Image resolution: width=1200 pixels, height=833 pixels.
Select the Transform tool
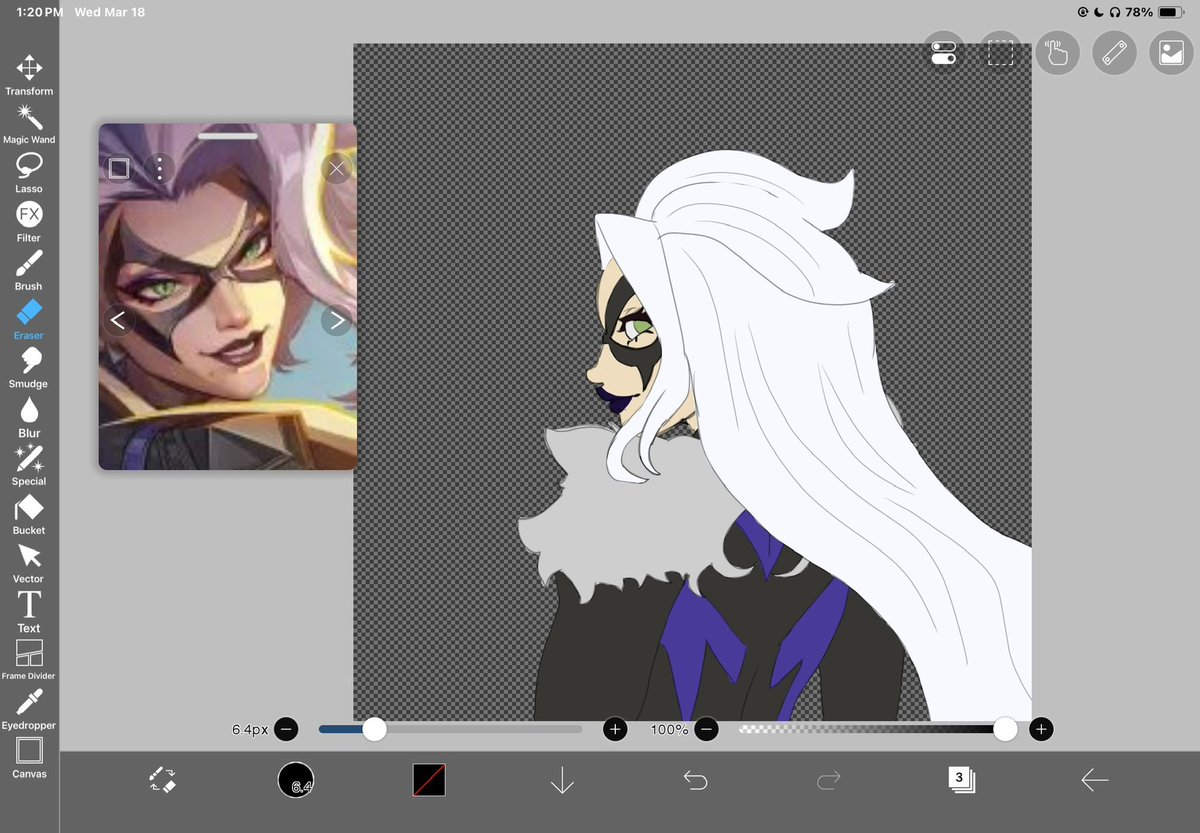29,76
